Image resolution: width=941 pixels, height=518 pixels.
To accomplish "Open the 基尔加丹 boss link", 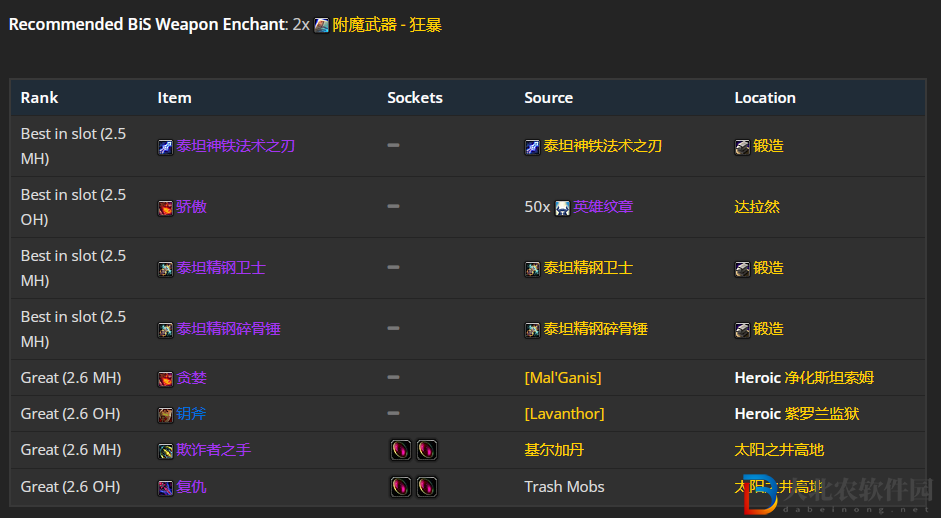I will 554,450.
